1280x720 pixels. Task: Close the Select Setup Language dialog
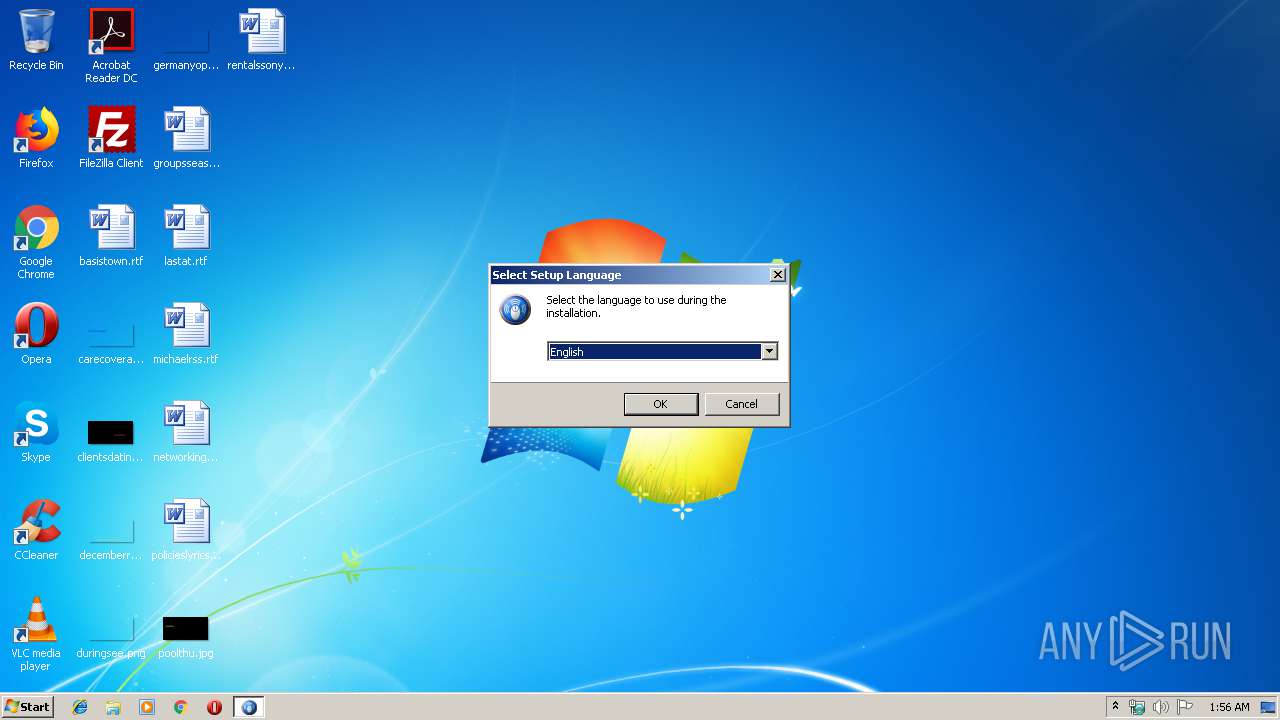tap(778, 275)
